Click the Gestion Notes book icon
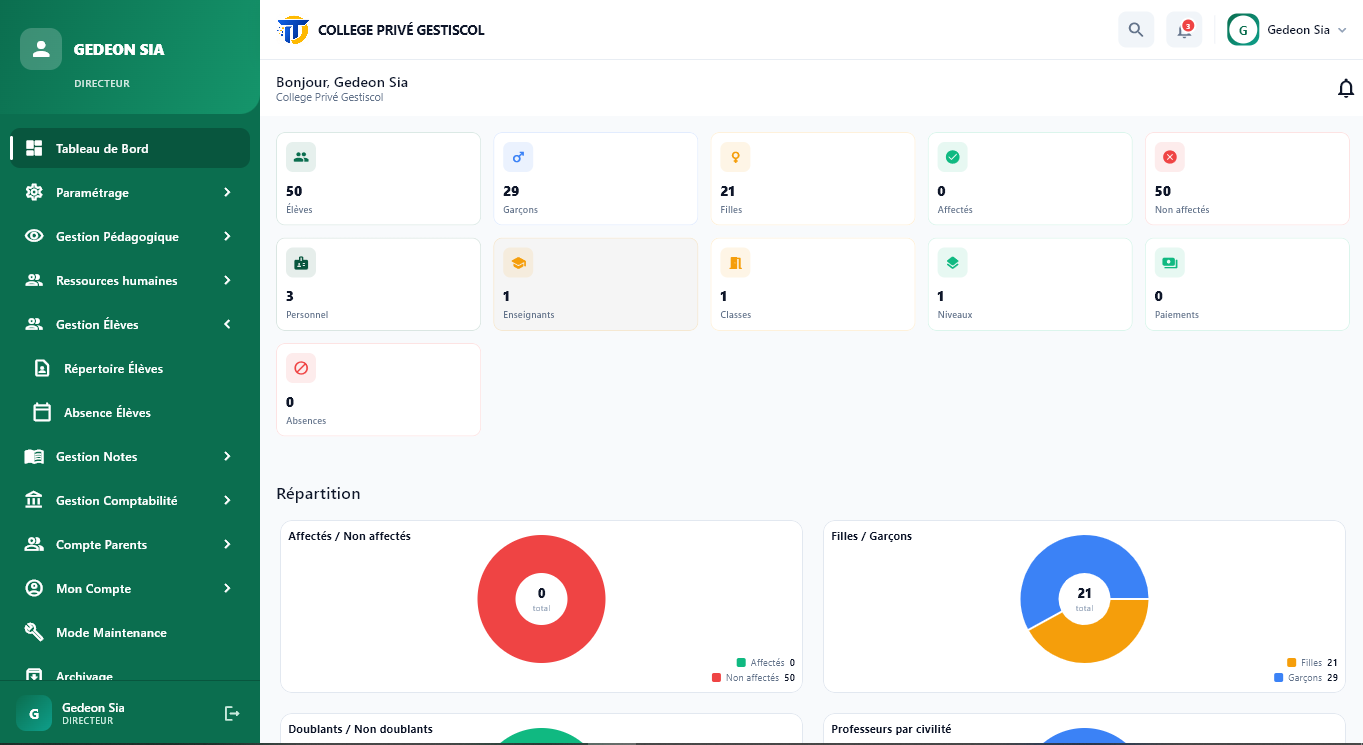The height and width of the screenshot is (745, 1363). click(34, 456)
